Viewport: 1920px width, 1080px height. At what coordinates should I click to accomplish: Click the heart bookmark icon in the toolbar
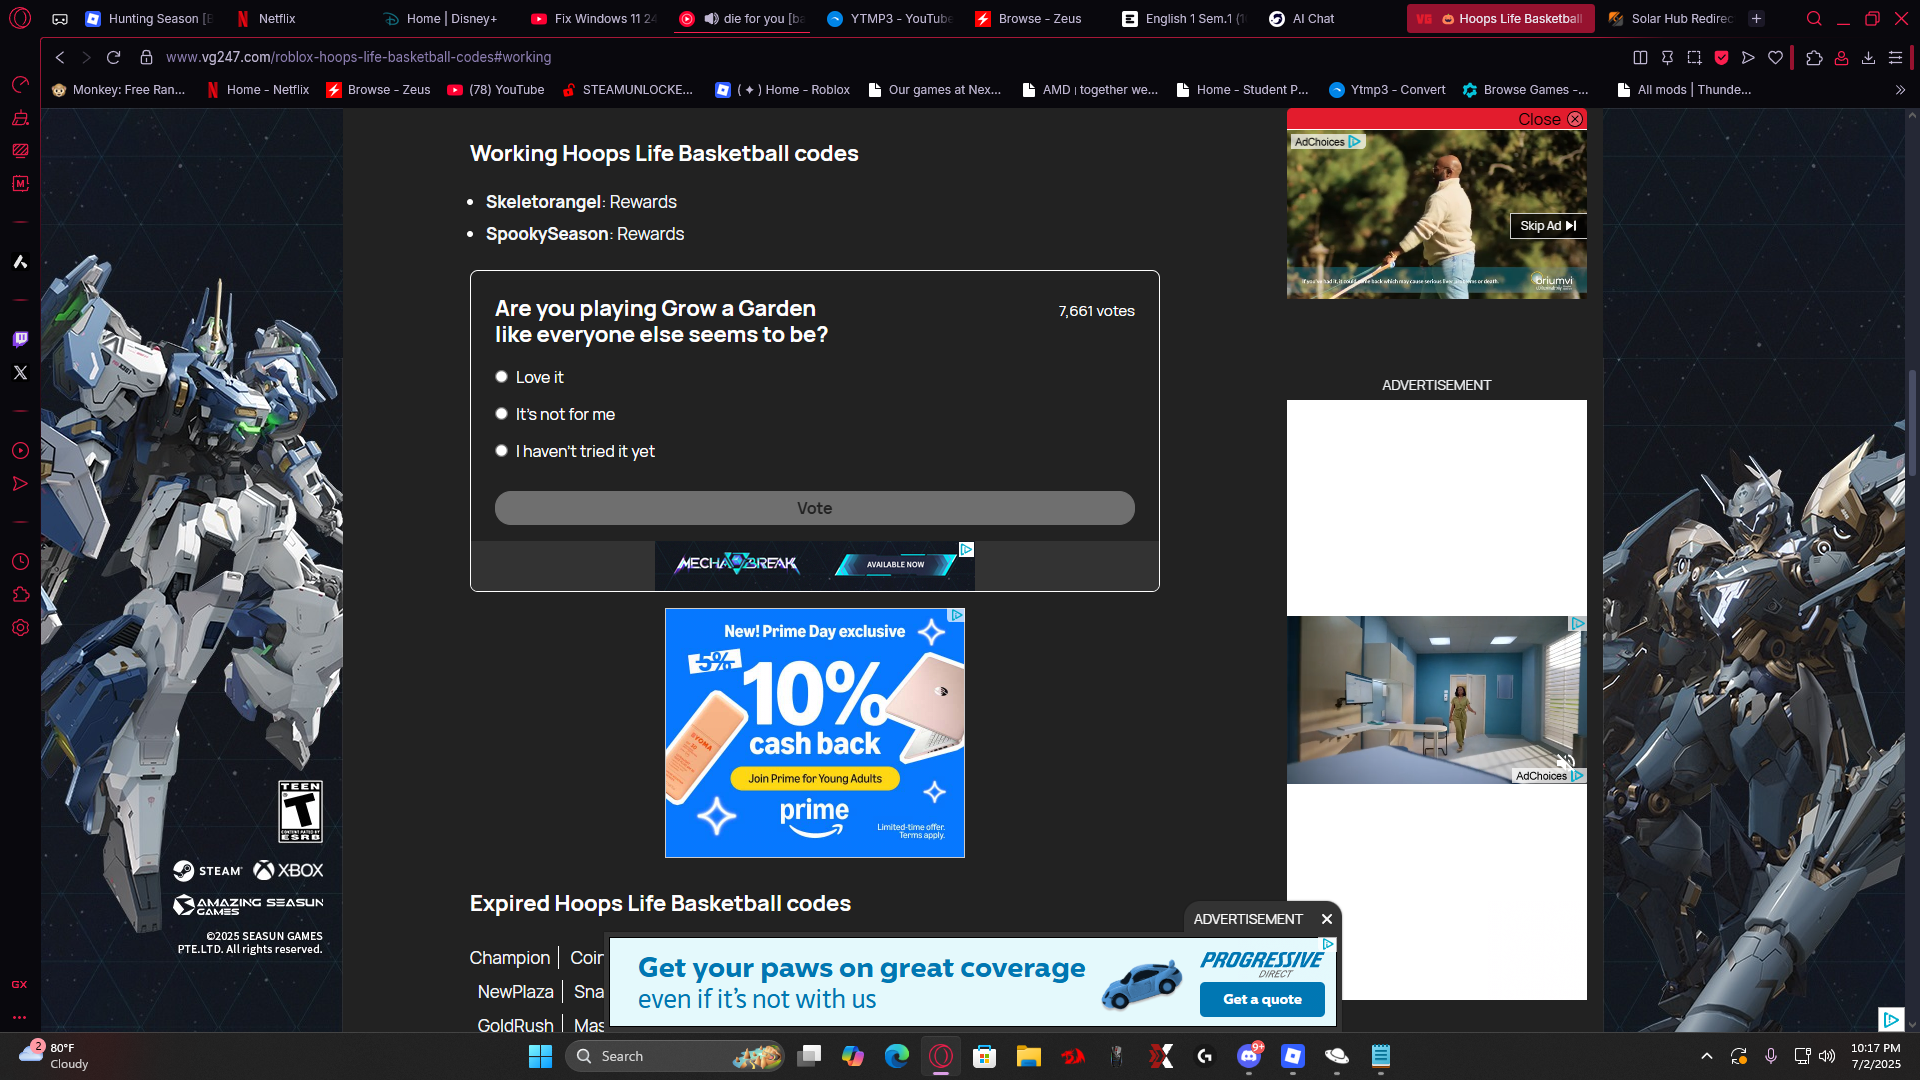tap(1775, 57)
